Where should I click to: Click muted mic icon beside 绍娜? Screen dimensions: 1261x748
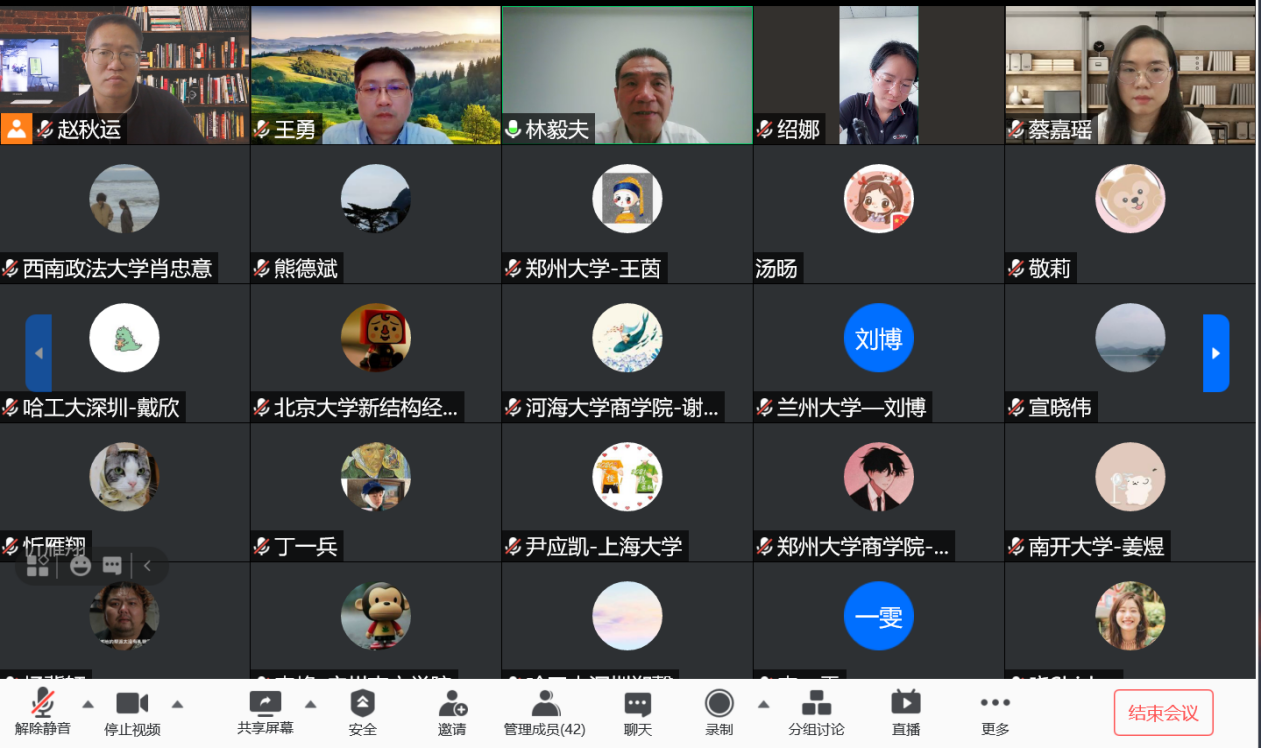[x=765, y=130]
